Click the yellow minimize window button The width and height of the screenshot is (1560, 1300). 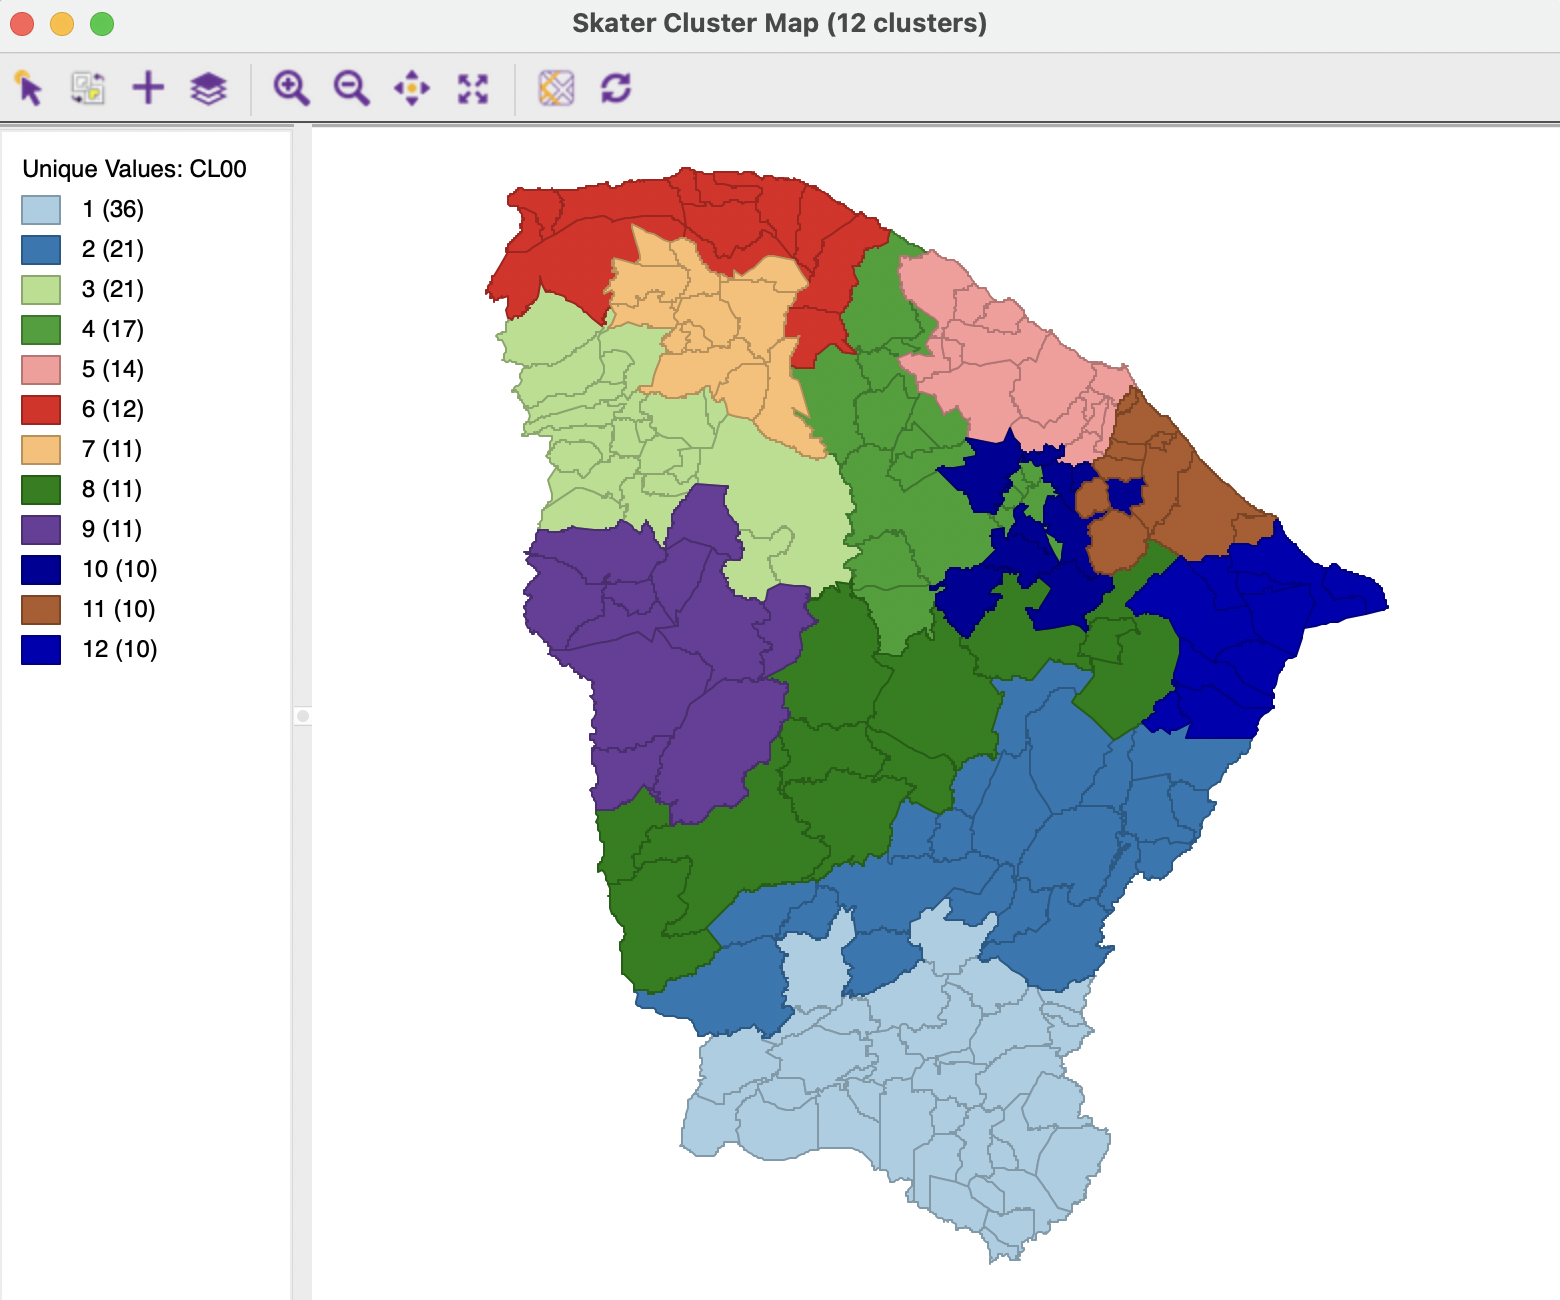[62, 23]
